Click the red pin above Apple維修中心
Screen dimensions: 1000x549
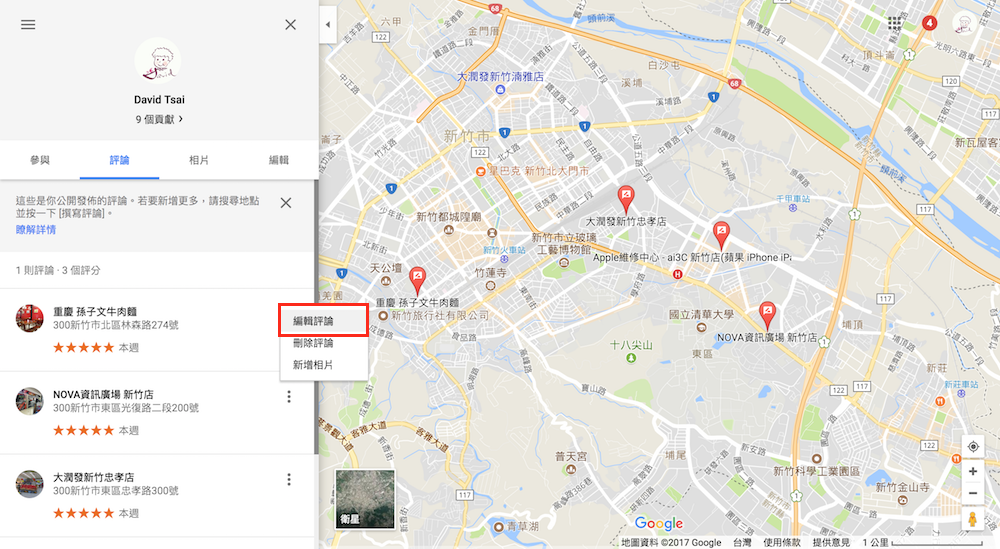(x=721, y=235)
